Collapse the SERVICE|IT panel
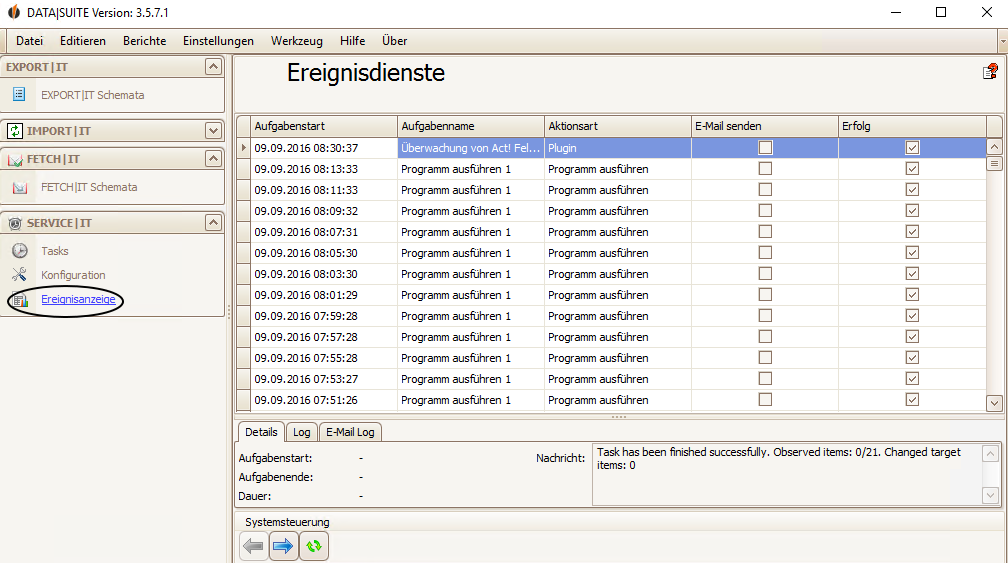This screenshot has height=563, width=1008. (x=212, y=223)
